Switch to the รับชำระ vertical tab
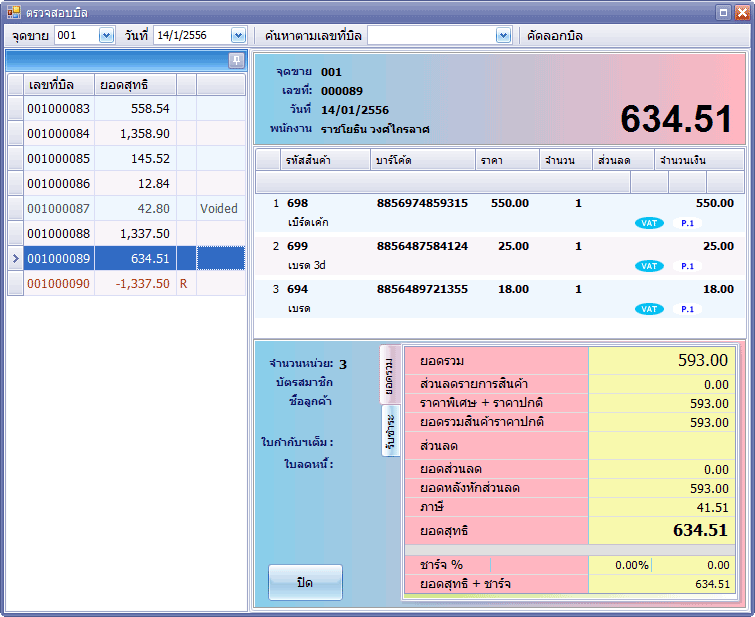Screen dimensions: 755x617 390,431
